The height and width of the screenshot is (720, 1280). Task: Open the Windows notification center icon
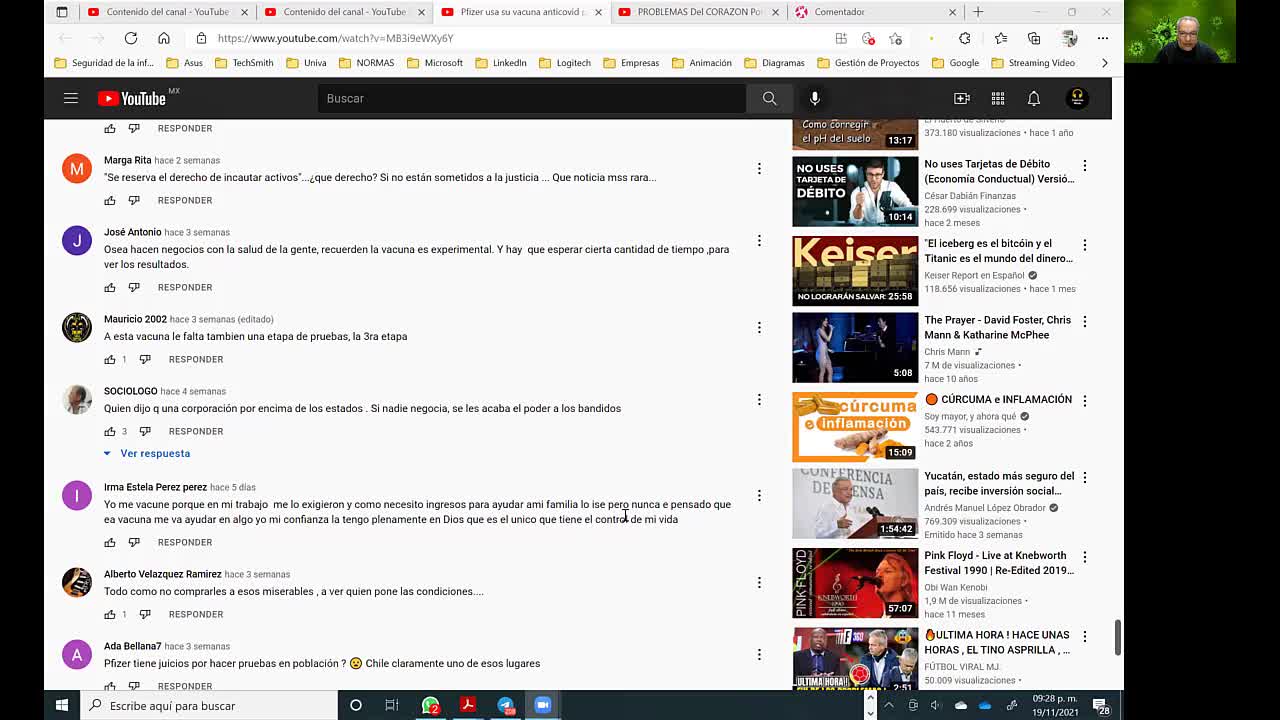coord(1100,705)
